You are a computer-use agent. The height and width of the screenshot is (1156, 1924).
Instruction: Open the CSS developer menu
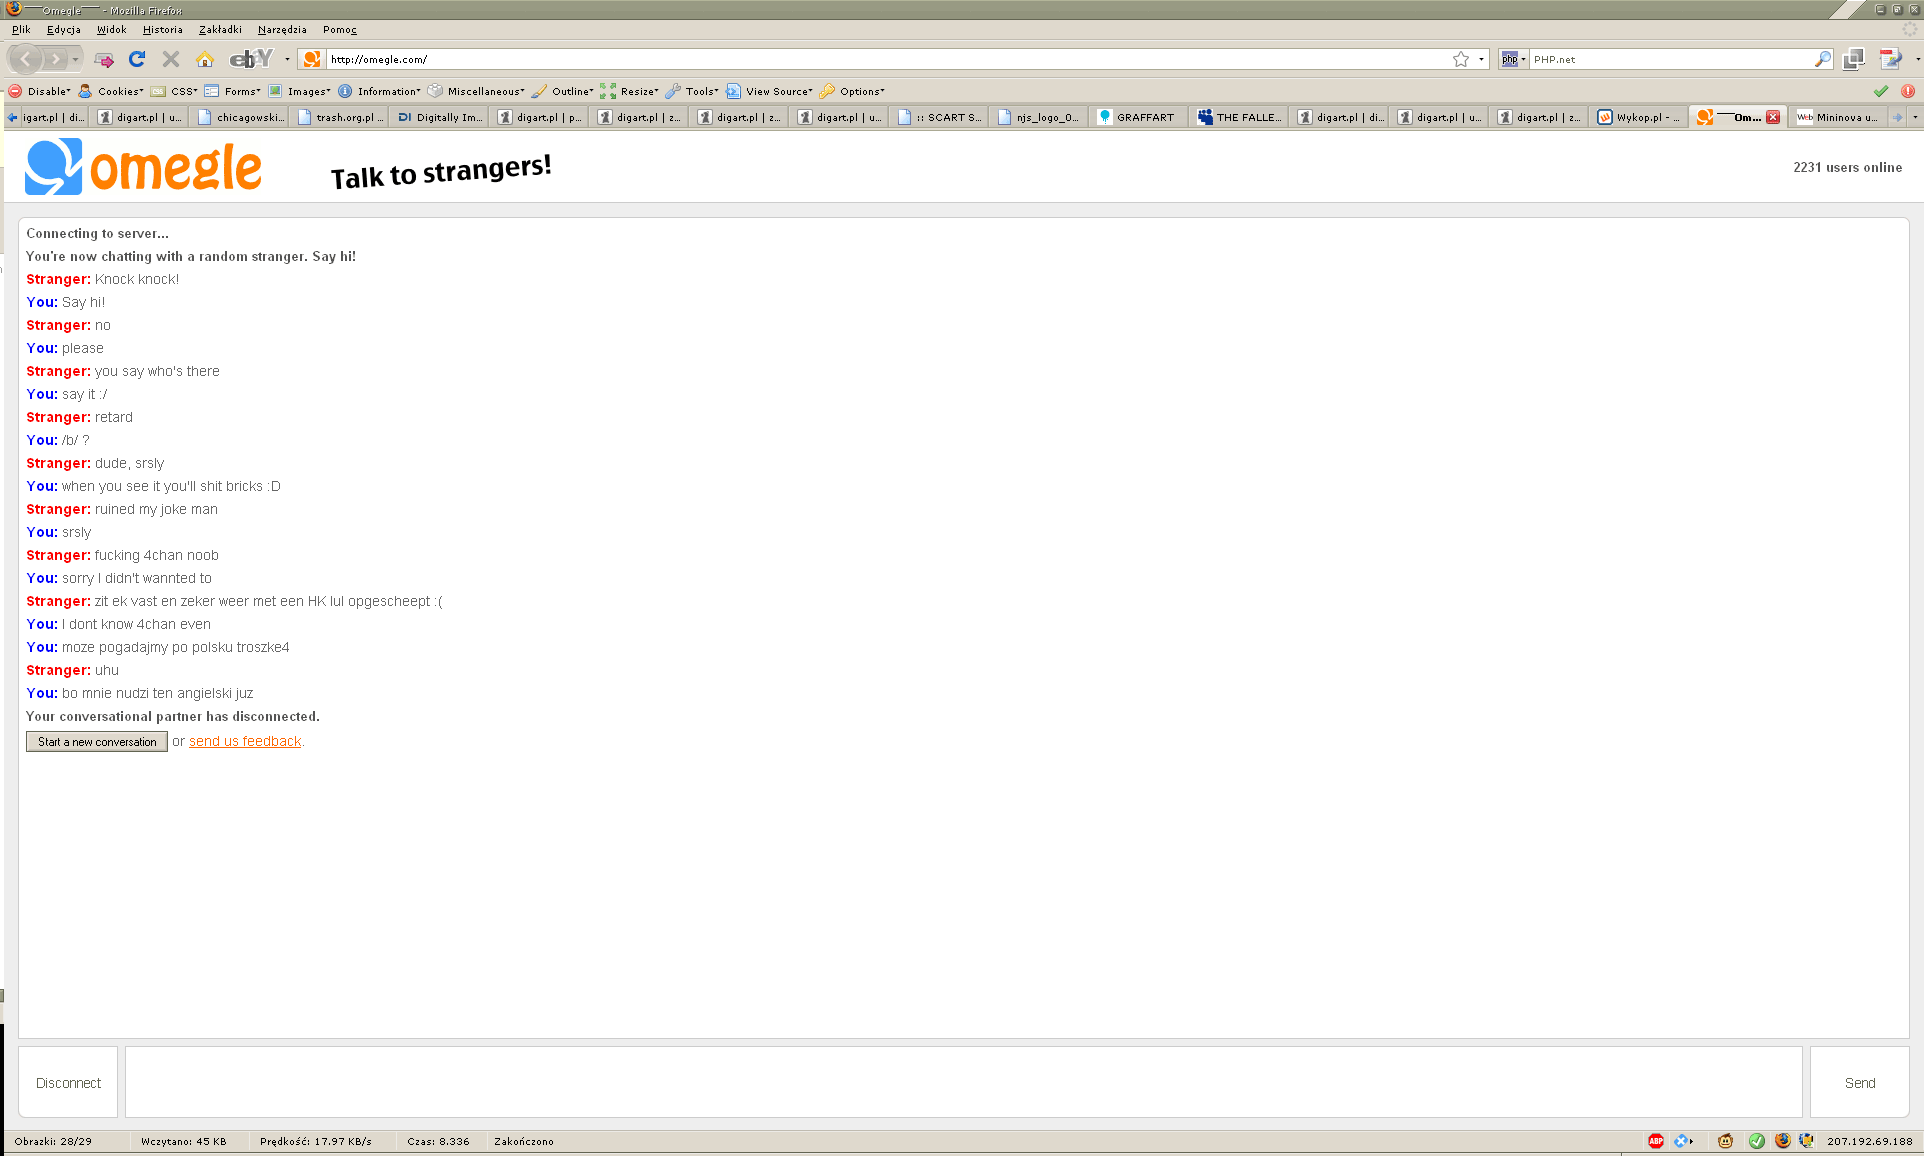(175, 91)
